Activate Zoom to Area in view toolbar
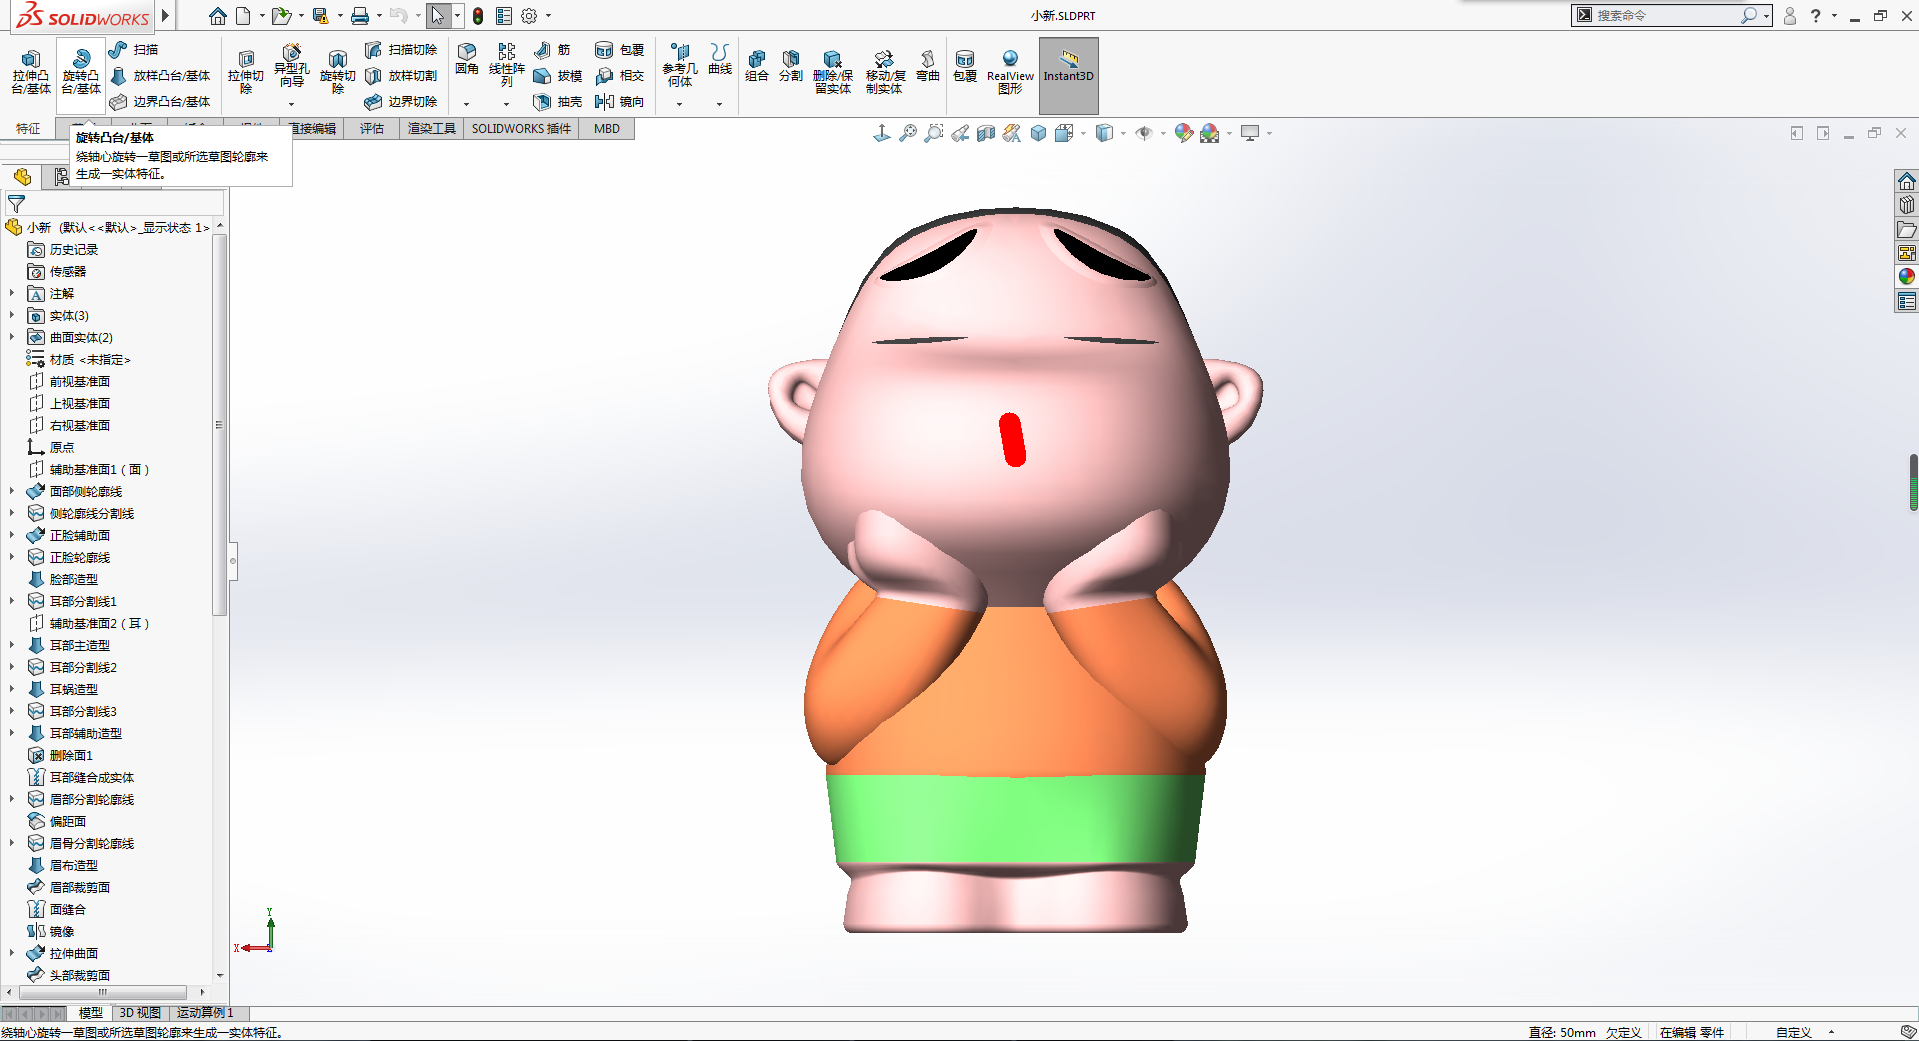The image size is (1919, 1041). point(934,133)
